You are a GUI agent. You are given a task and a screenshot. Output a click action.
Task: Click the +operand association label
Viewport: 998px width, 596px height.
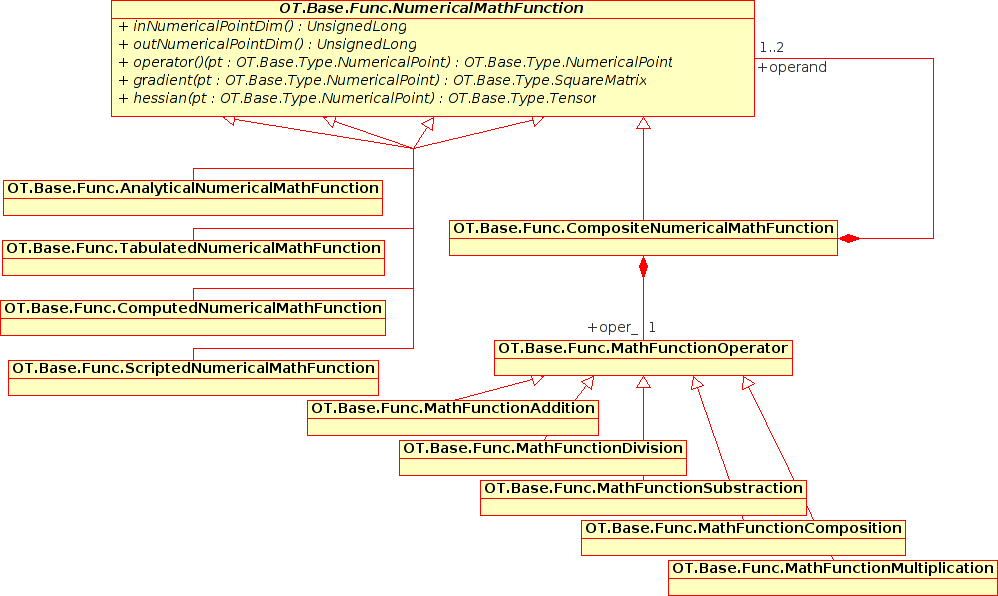pos(792,68)
